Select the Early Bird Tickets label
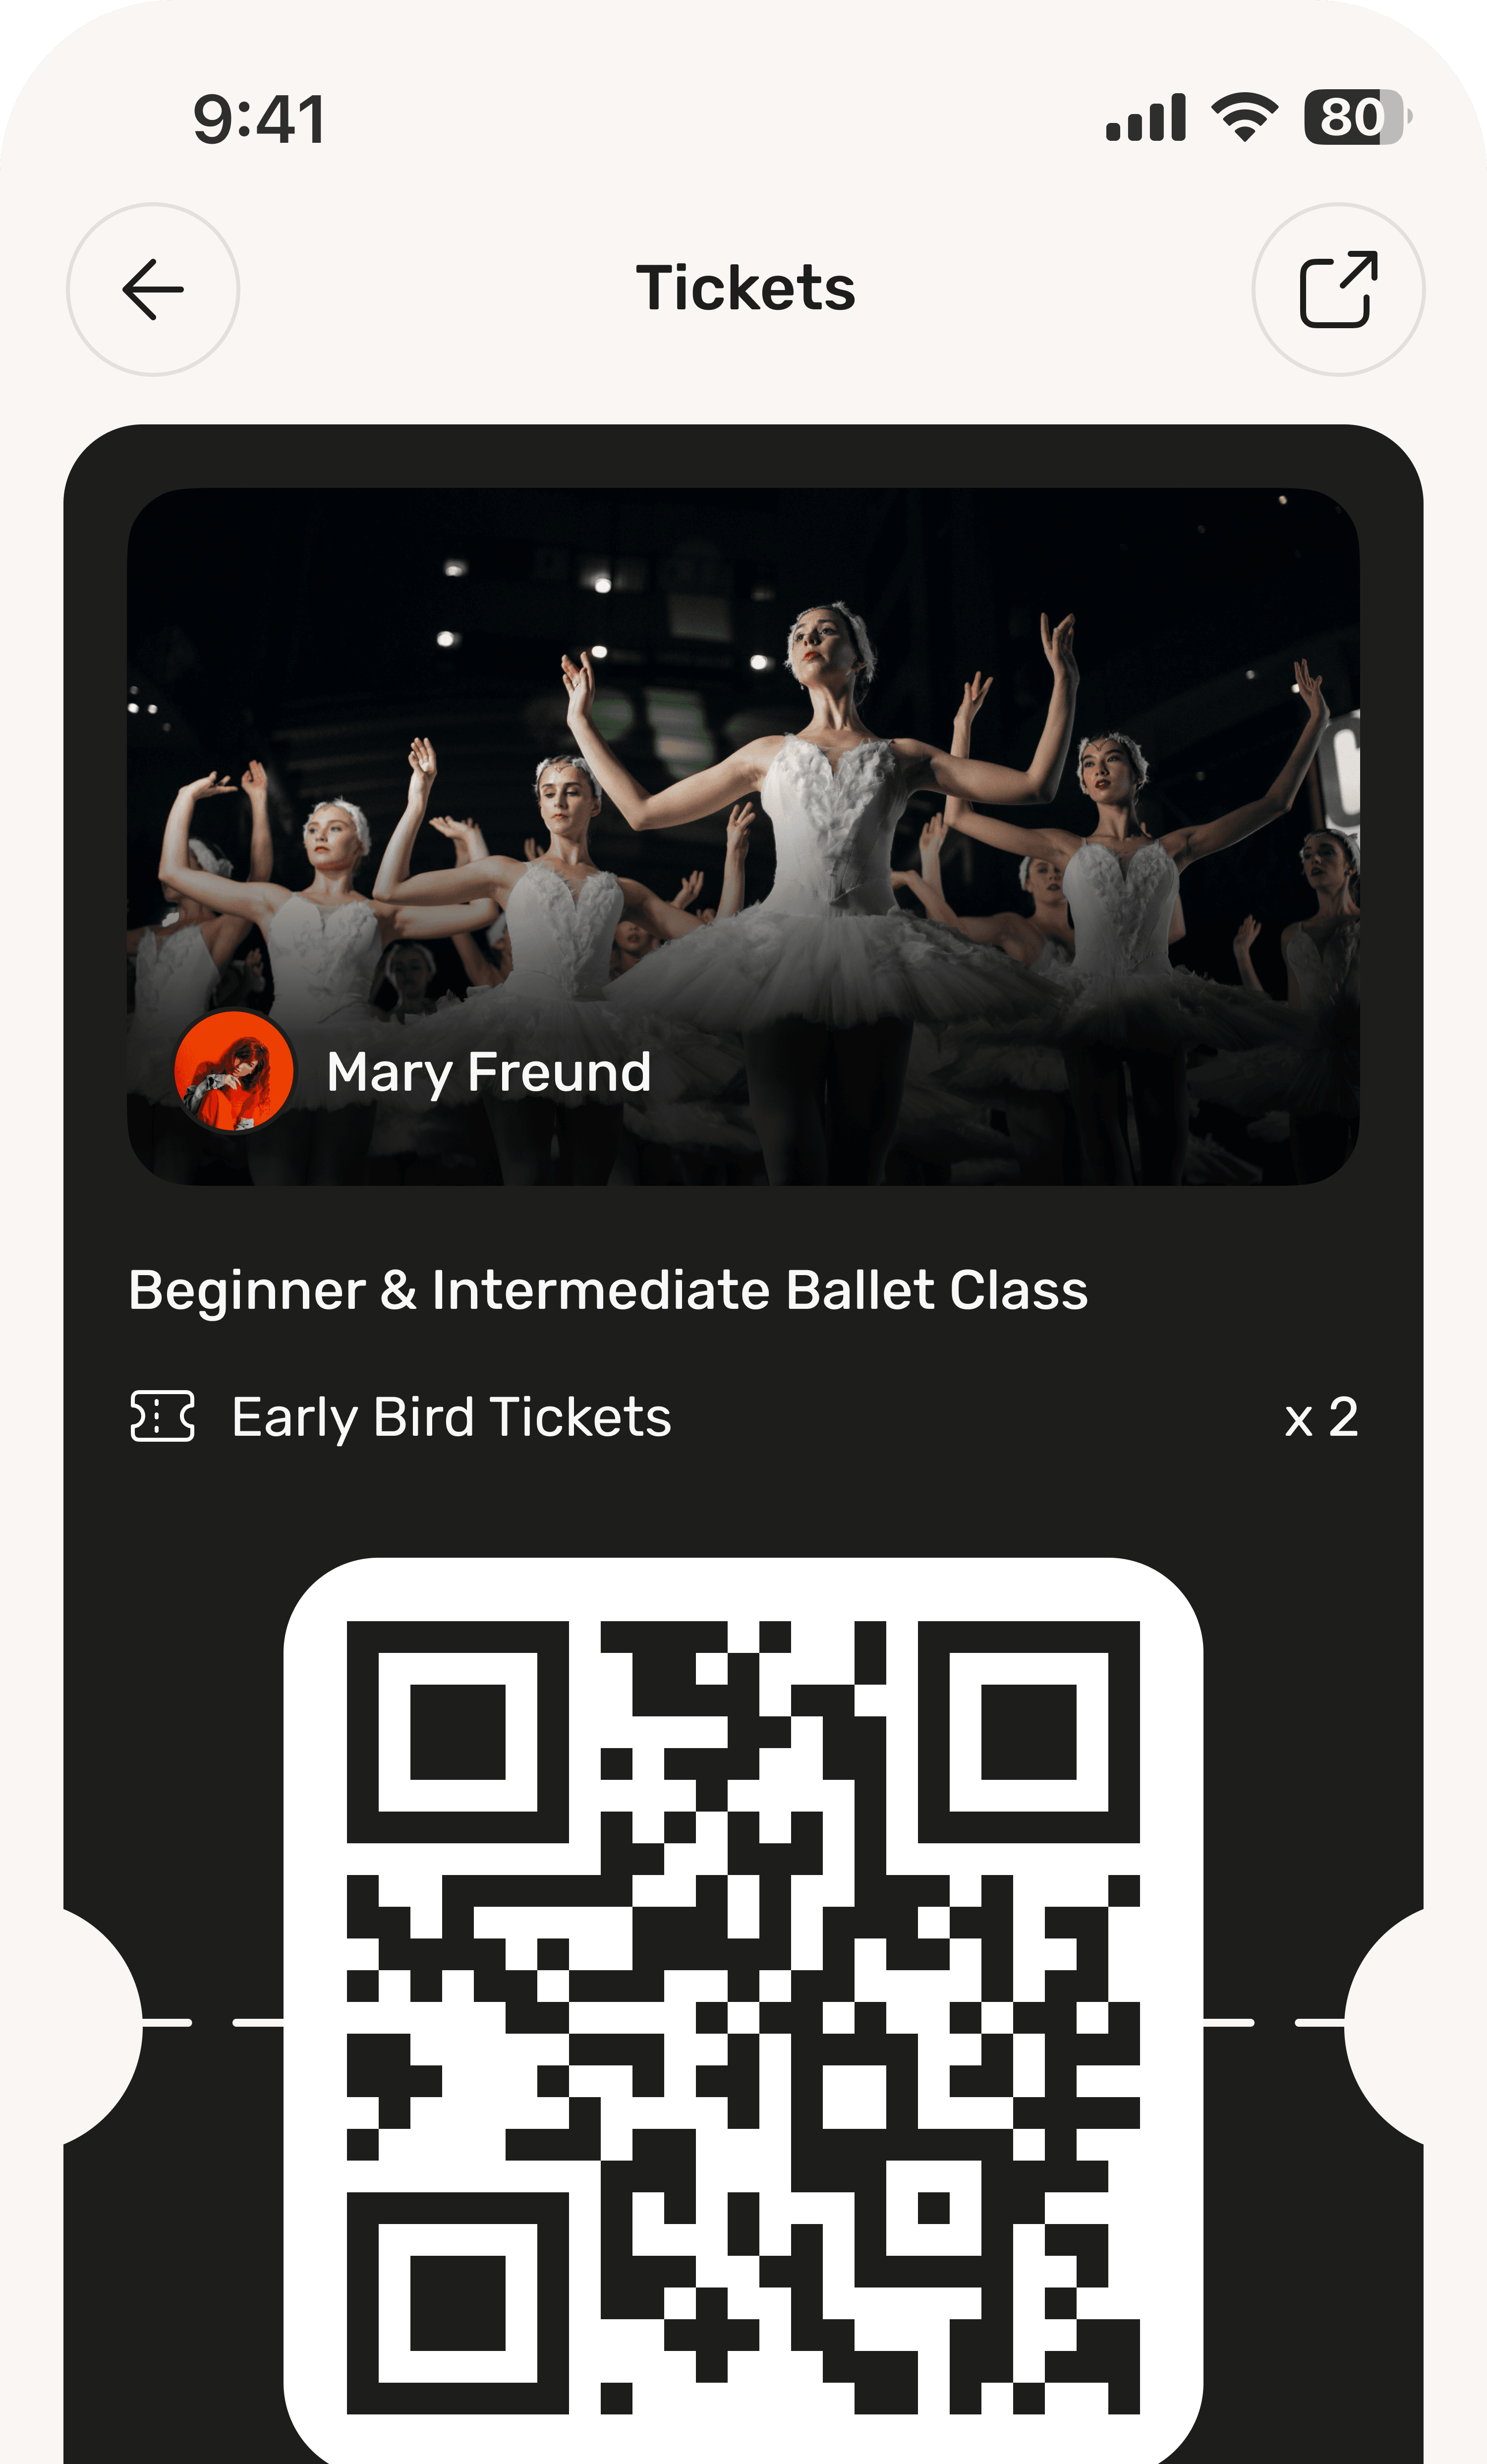 pos(451,1418)
